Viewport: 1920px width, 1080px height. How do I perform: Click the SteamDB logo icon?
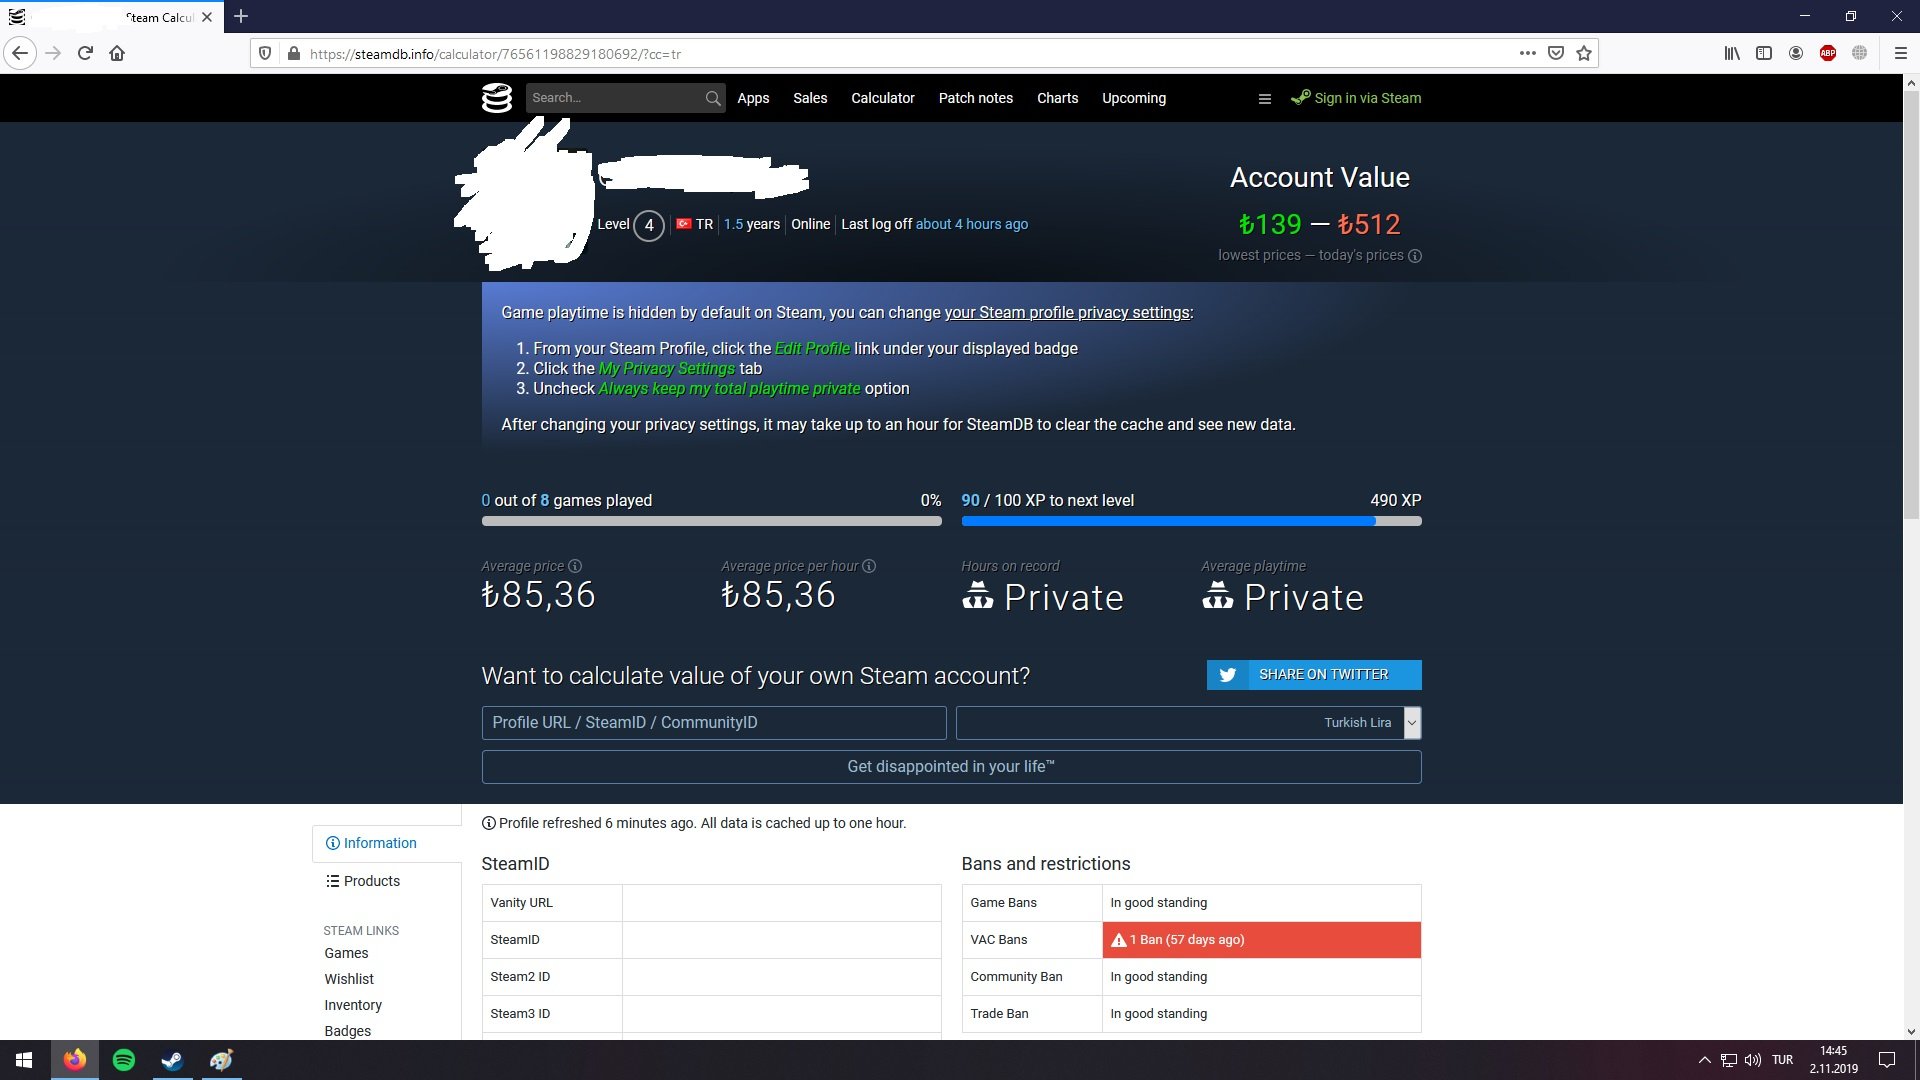[x=497, y=98]
